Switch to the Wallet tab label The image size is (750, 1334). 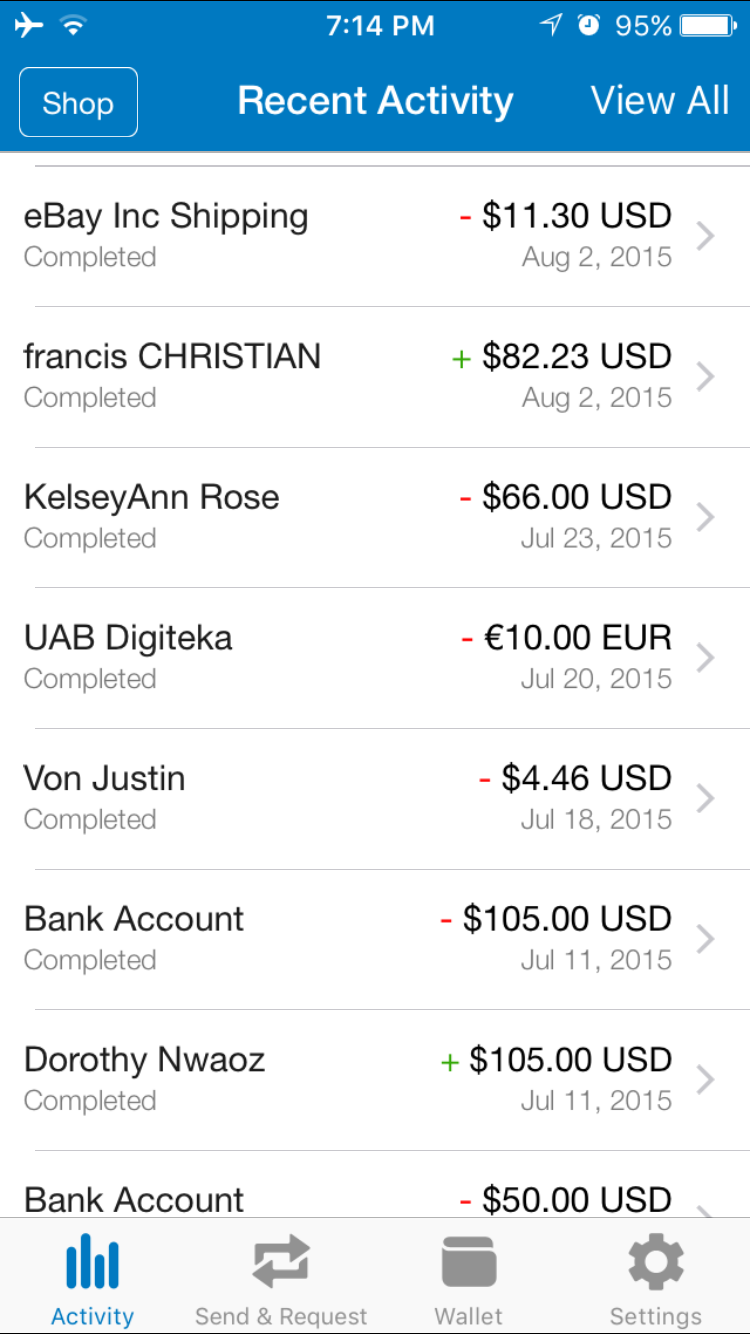pyautogui.click(x=469, y=1316)
